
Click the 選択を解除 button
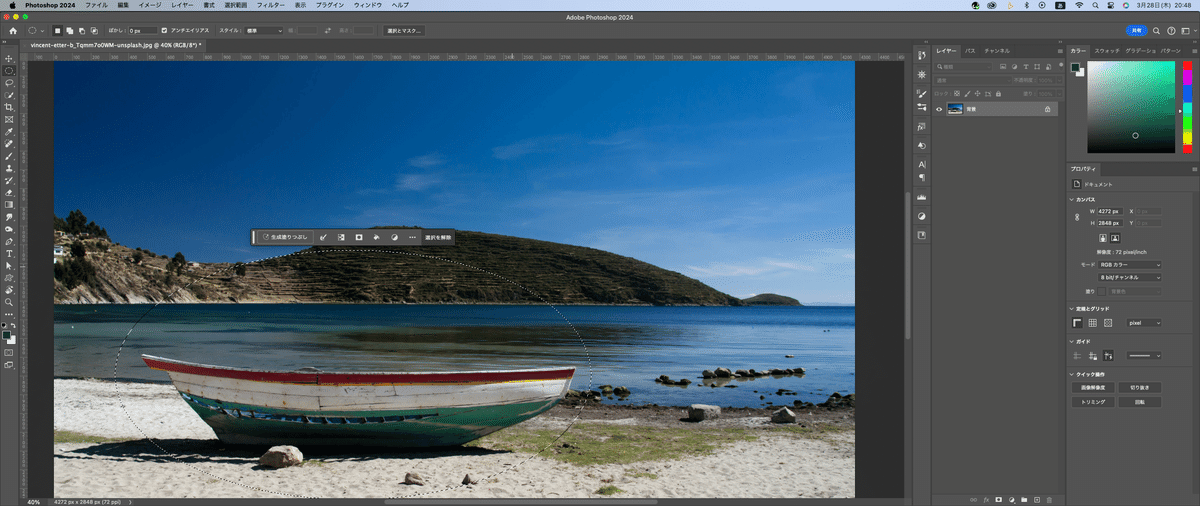pos(438,237)
